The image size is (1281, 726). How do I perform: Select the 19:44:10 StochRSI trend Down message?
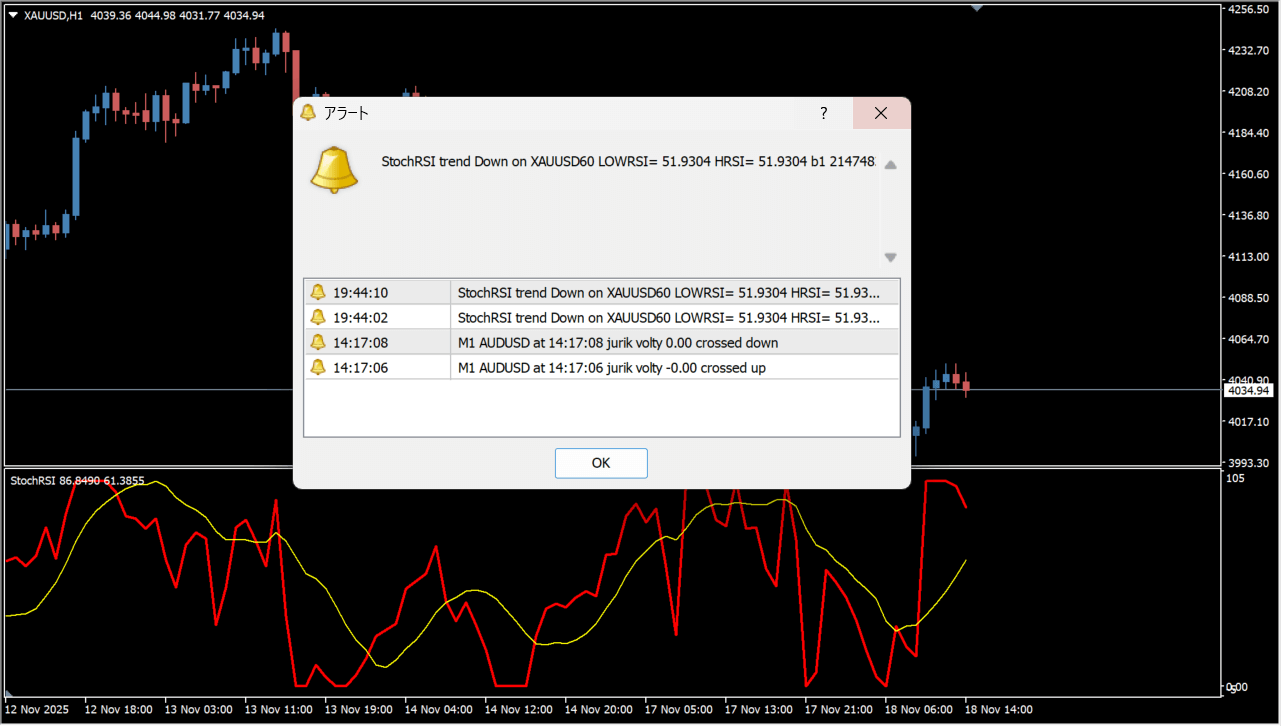coord(668,292)
